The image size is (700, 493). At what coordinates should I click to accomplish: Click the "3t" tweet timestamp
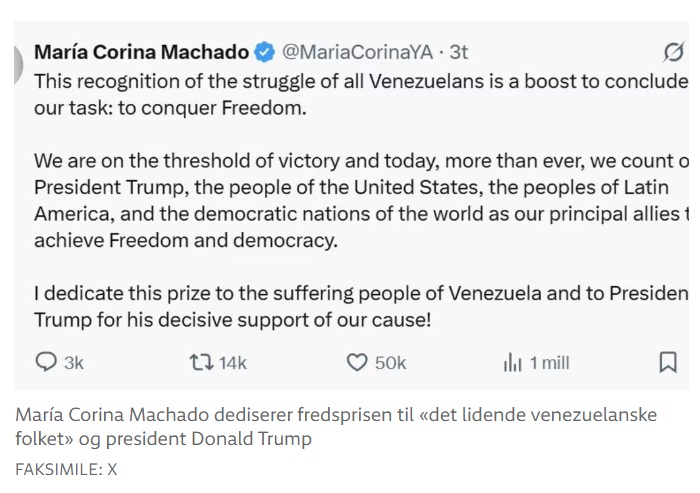[x=459, y=51]
